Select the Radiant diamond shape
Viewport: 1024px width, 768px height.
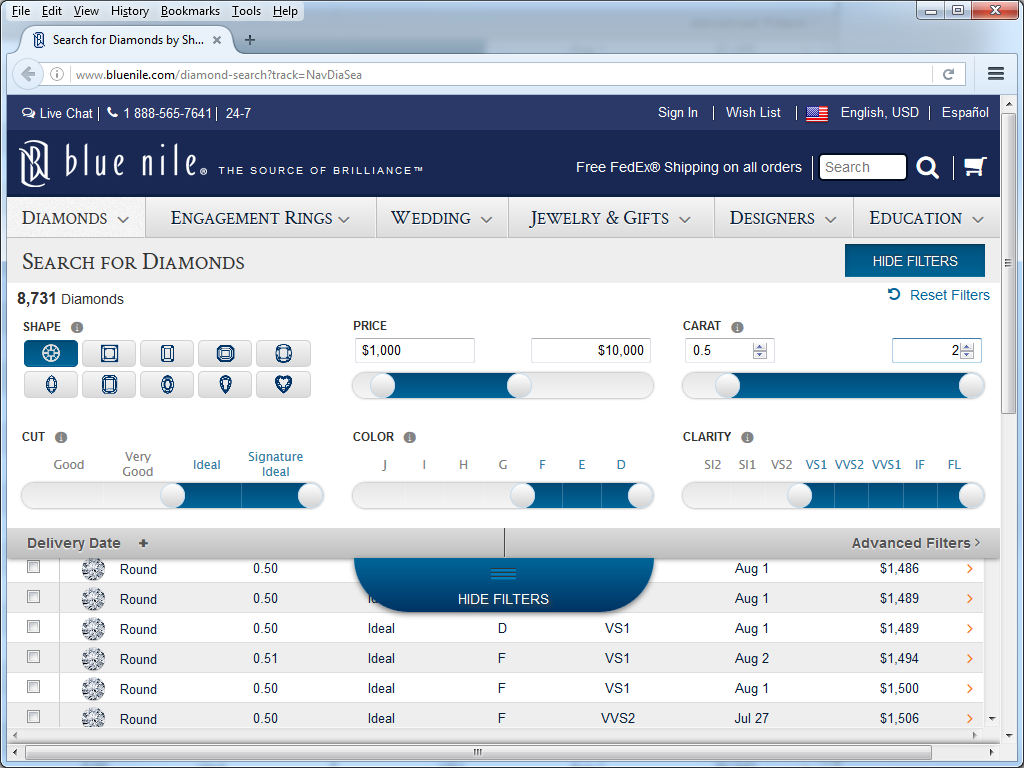[109, 385]
